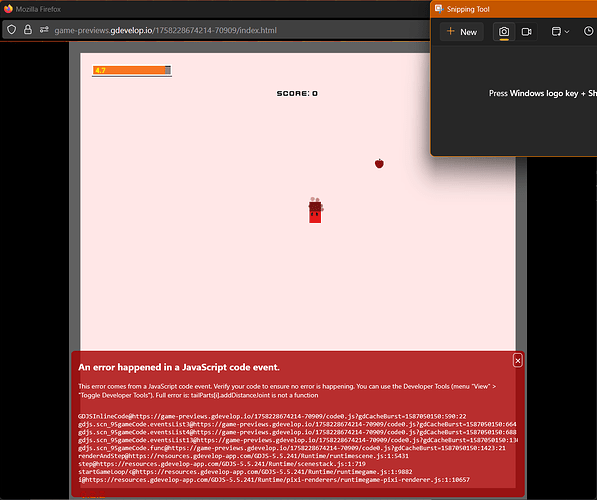Switch to video Record mode toggle
597x500 pixels.
pos(526,32)
